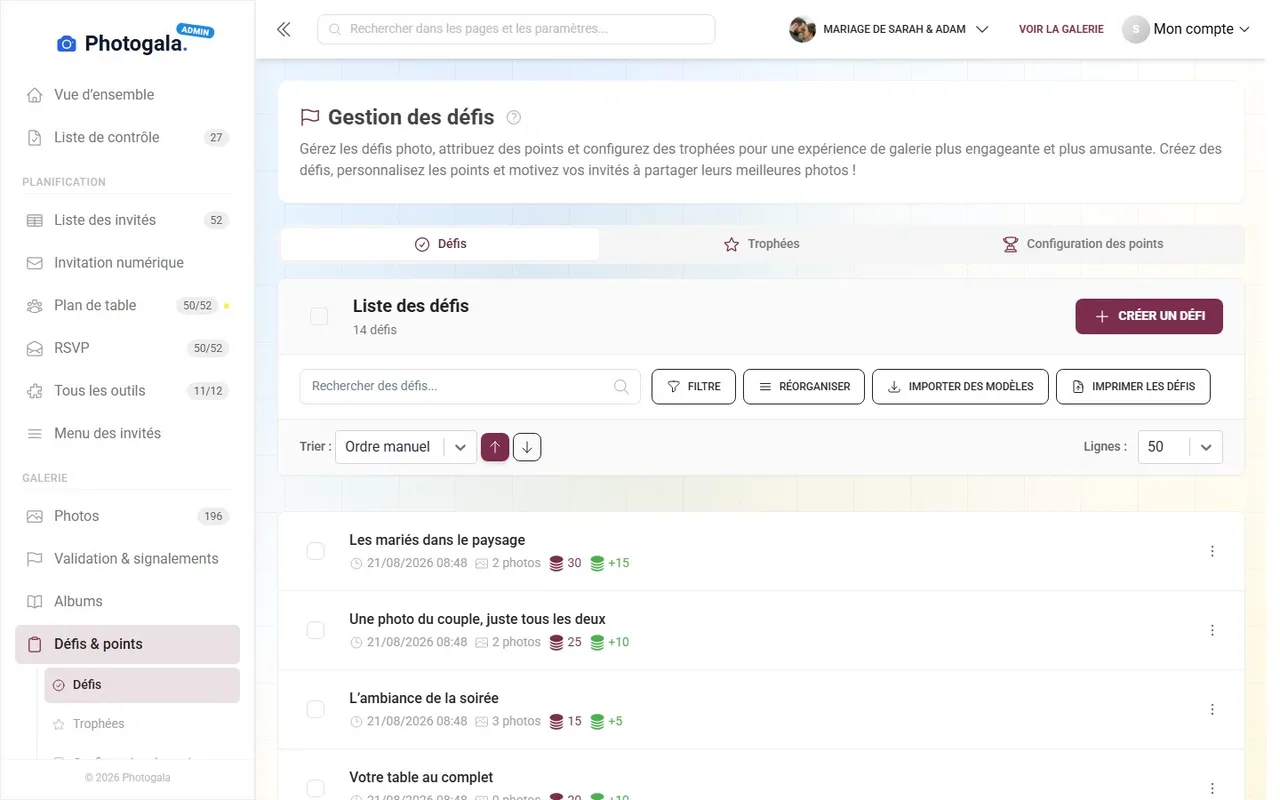Image resolution: width=1280 pixels, height=800 pixels.
Task: Open options menu for L'ambiance de la soirée
Action: (1212, 709)
